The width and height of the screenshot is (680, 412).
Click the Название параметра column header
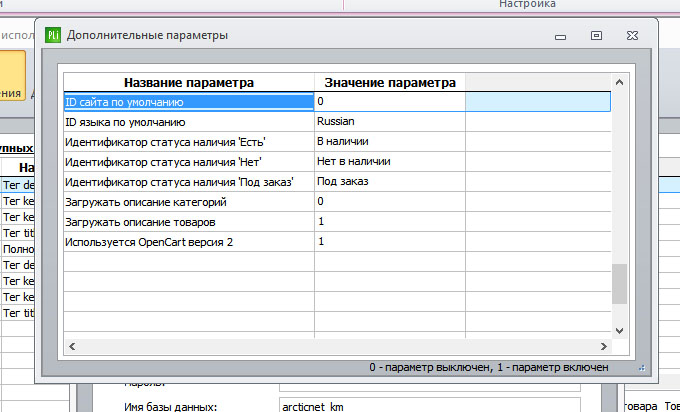coord(189,82)
